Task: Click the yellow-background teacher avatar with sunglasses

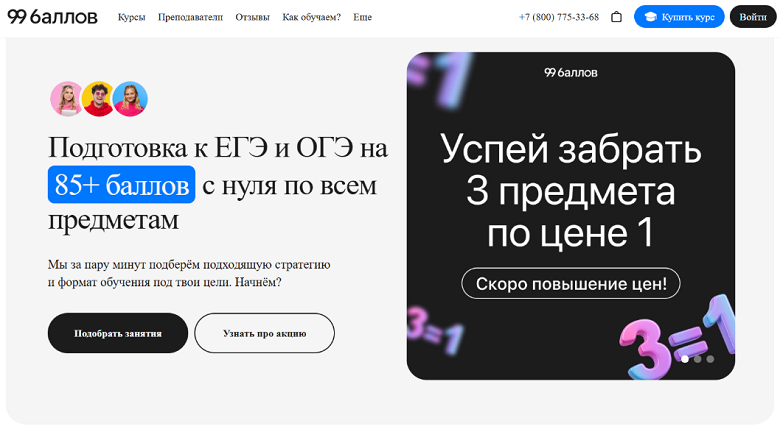Action: [x=98, y=99]
